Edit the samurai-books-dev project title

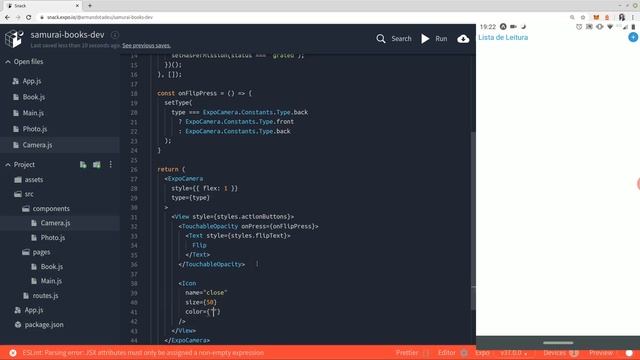click(67, 35)
